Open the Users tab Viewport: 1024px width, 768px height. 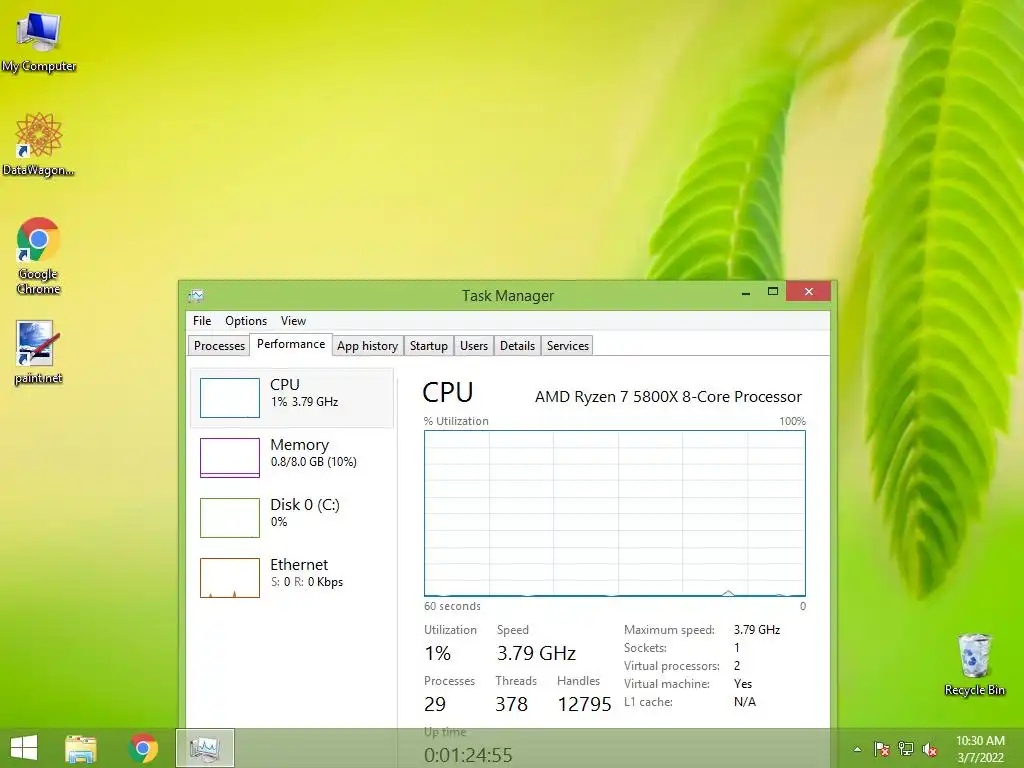pyautogui.click(x=473, y=345)
